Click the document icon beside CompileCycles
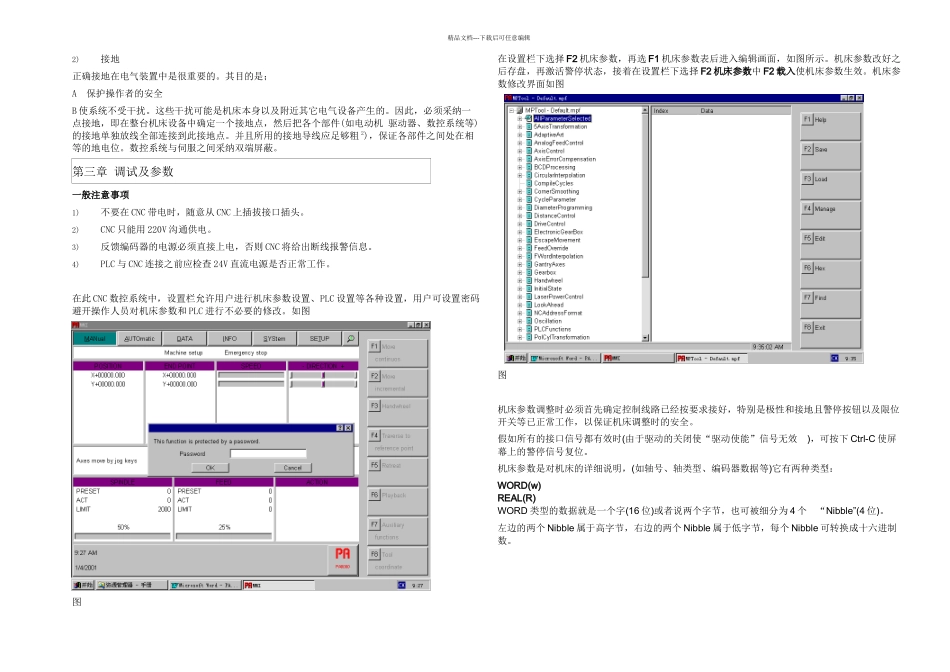This screenshot has height=672, width=950. (x=529, y=183)
